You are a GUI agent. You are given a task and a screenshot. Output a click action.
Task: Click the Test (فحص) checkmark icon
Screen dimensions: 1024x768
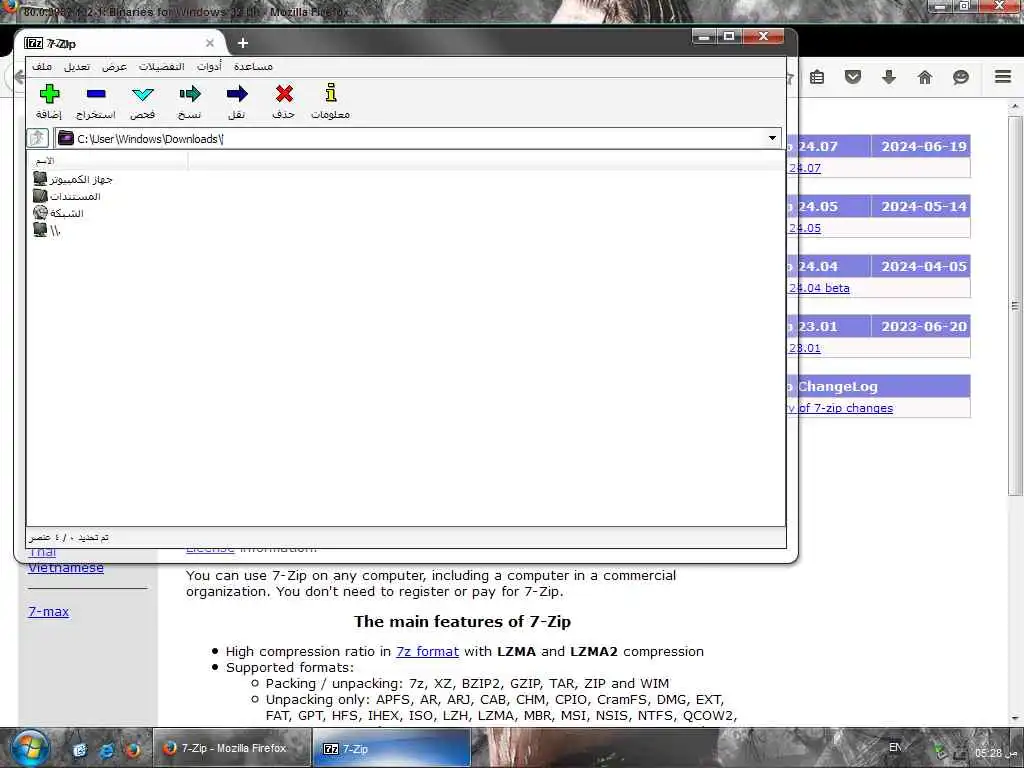point(142,94)
